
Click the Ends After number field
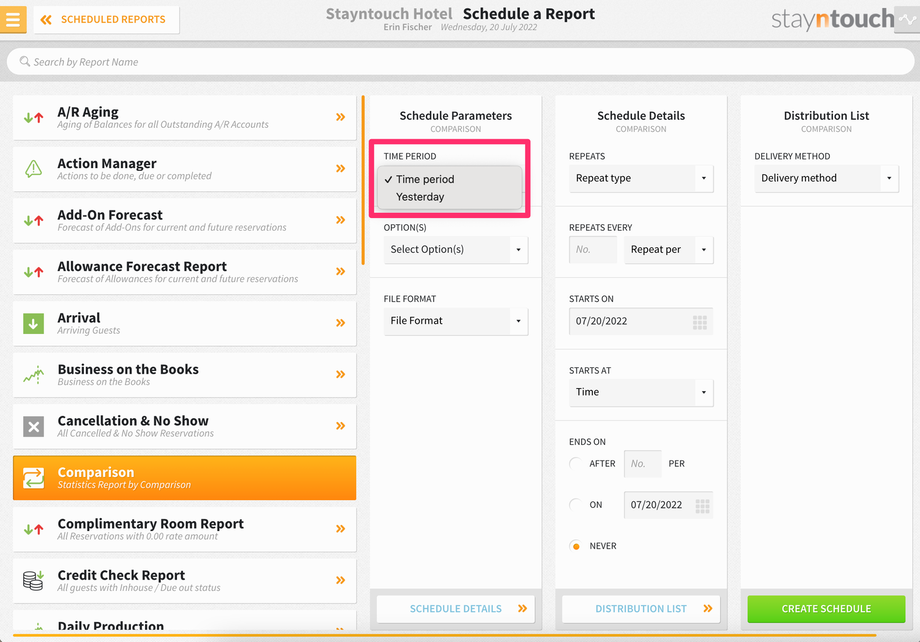(642, 464)
